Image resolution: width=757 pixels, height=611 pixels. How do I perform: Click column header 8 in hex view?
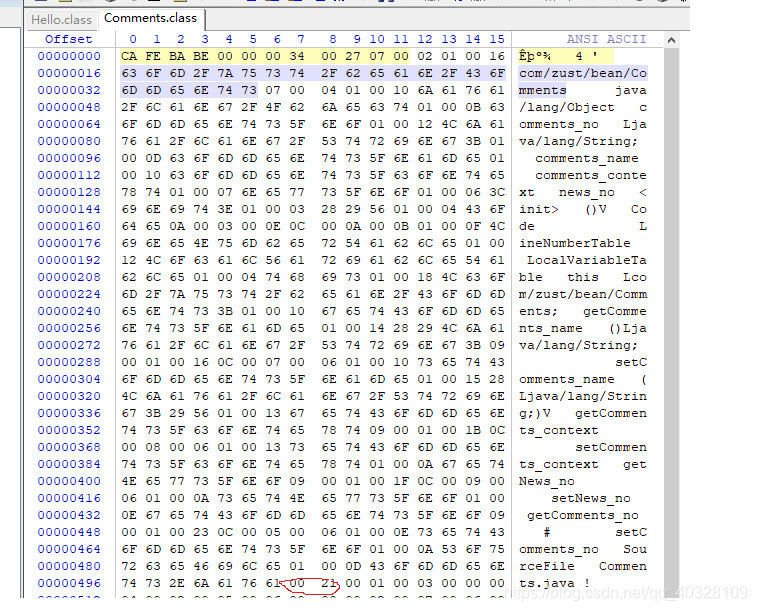(333, 39)
